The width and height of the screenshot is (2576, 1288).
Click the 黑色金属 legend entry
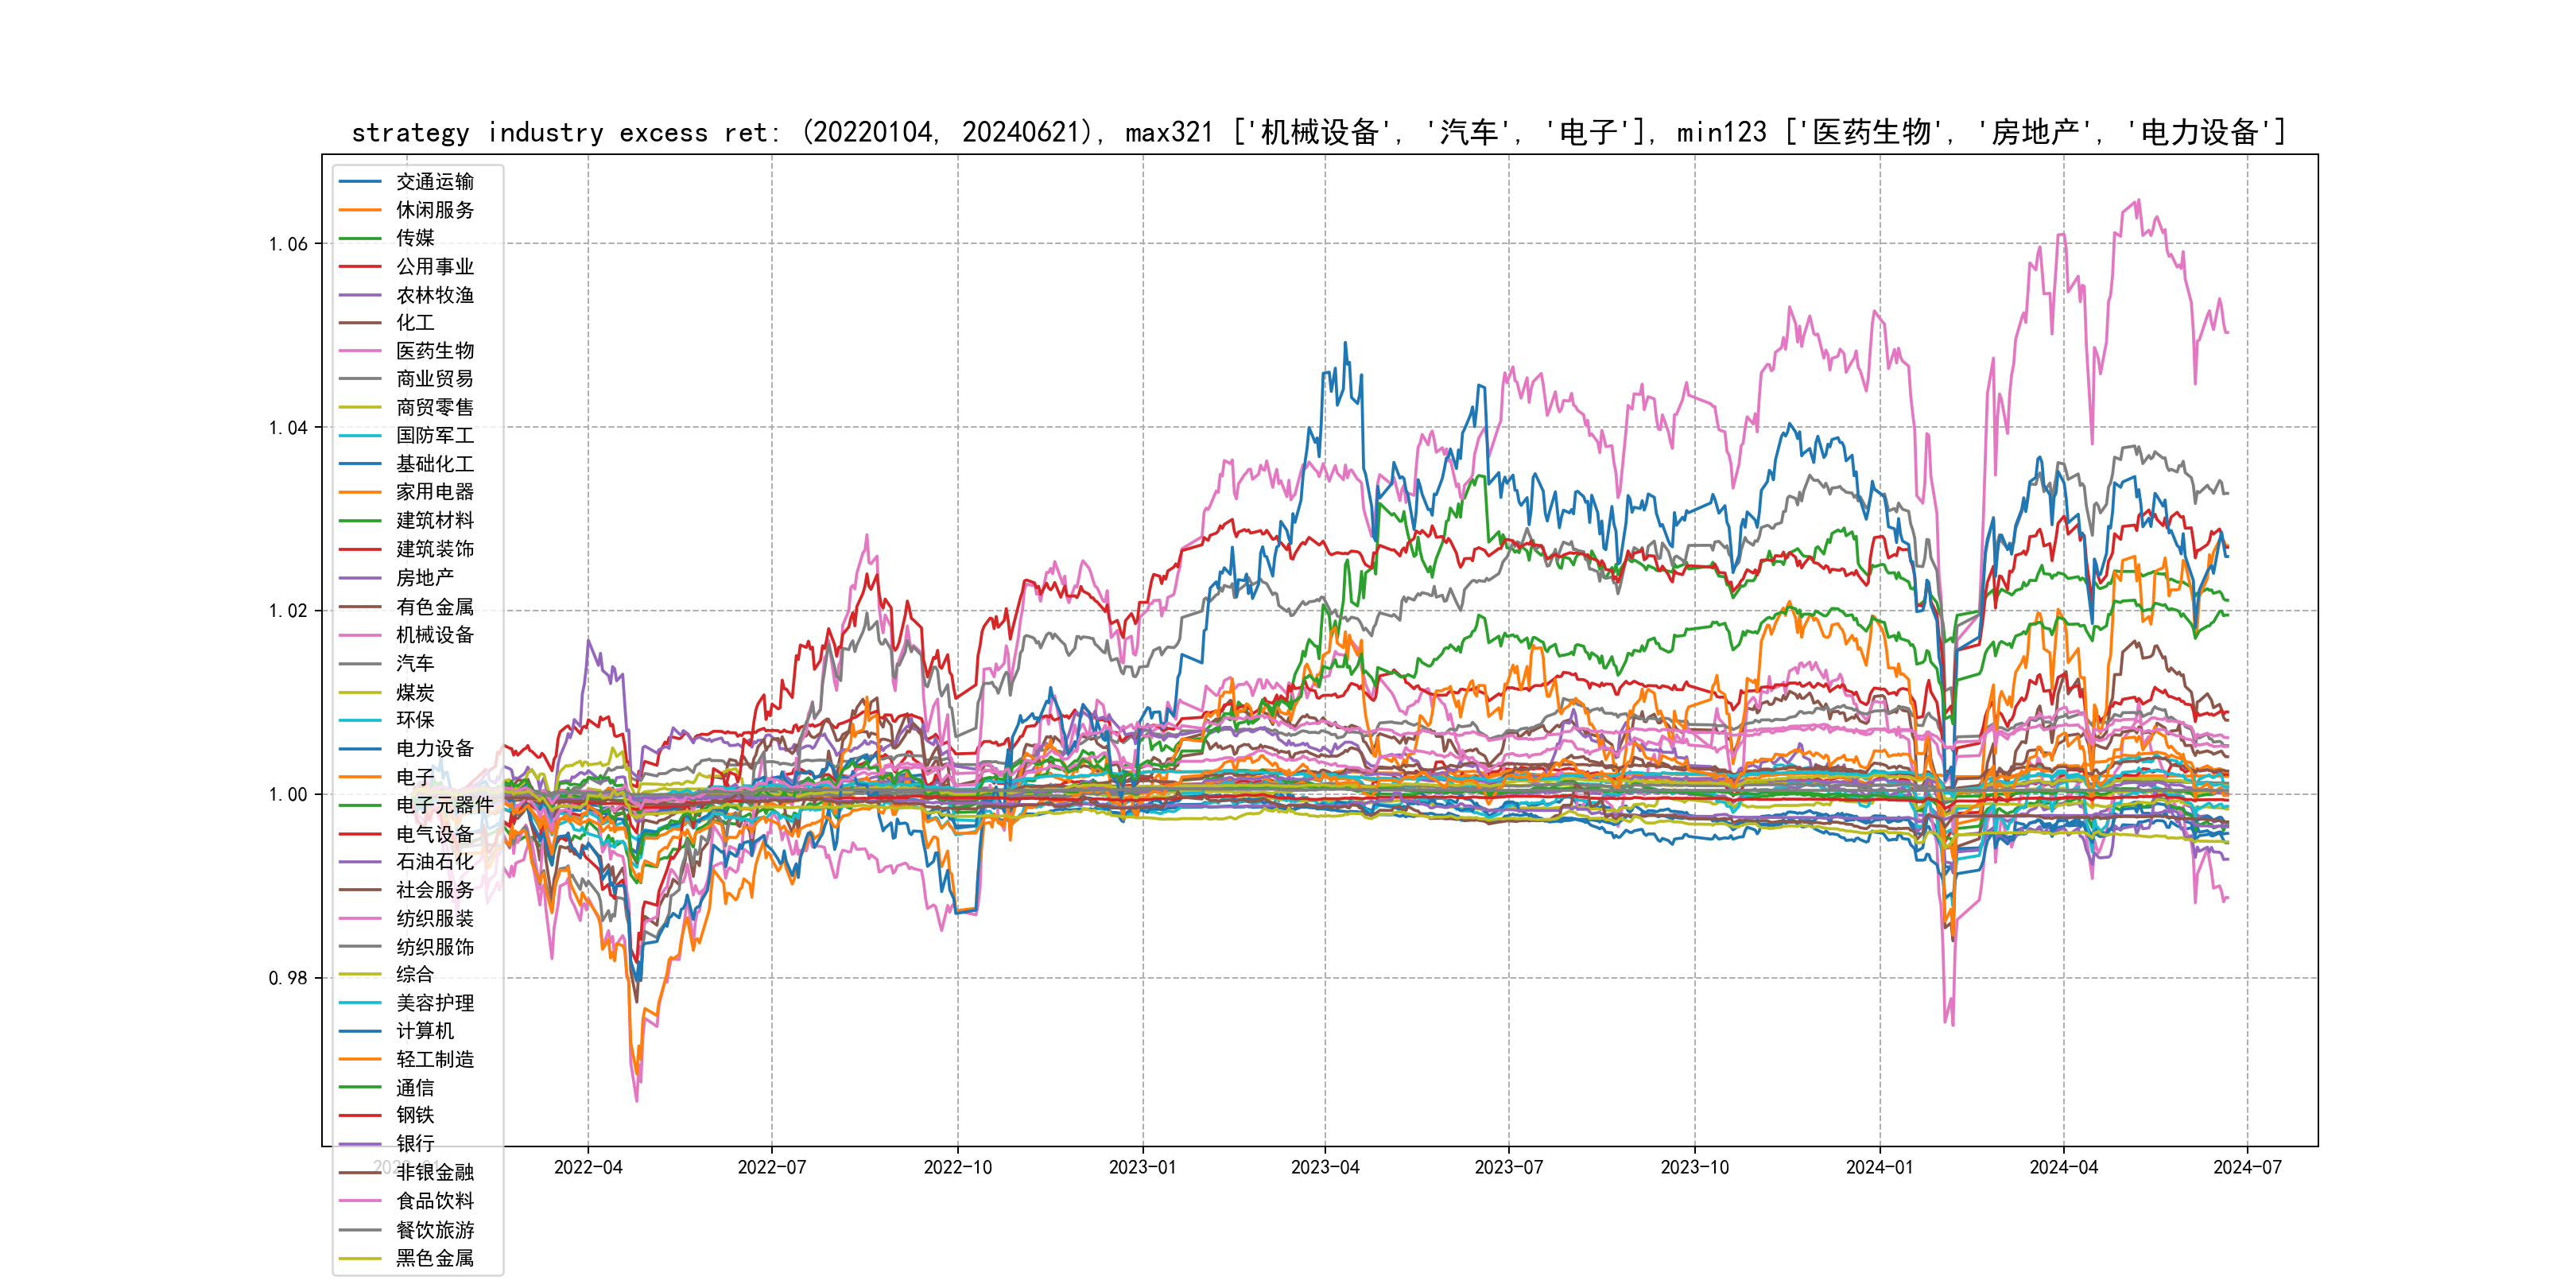point(434,1258)
